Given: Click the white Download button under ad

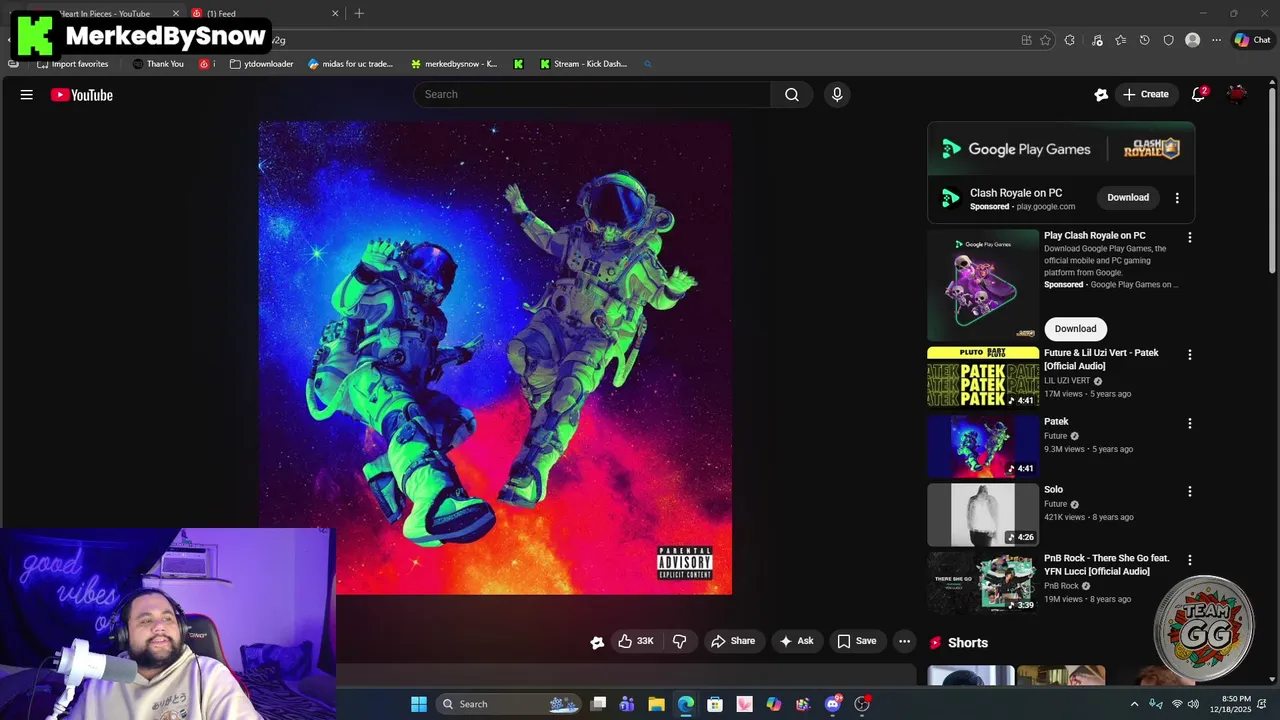Looking at the screenshot, I should tap(1075, 329).
